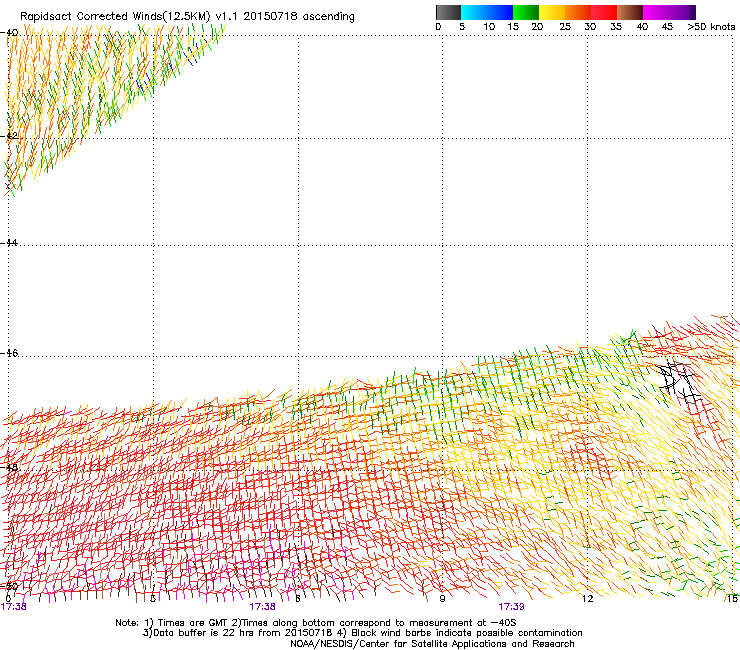
Task: Click the blue 10-15 knots color segment
Action: pos(500,12)
